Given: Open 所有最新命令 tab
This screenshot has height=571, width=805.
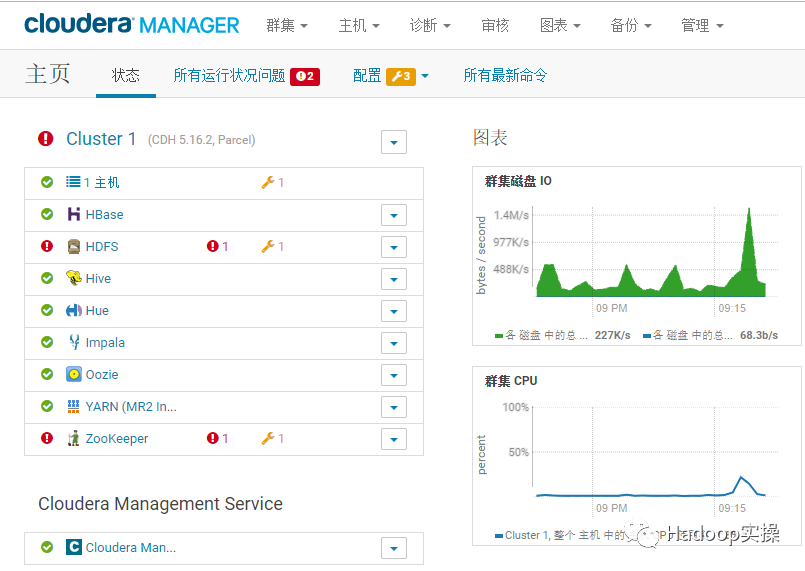Looking at the screenshot, I should click(505, 75).
